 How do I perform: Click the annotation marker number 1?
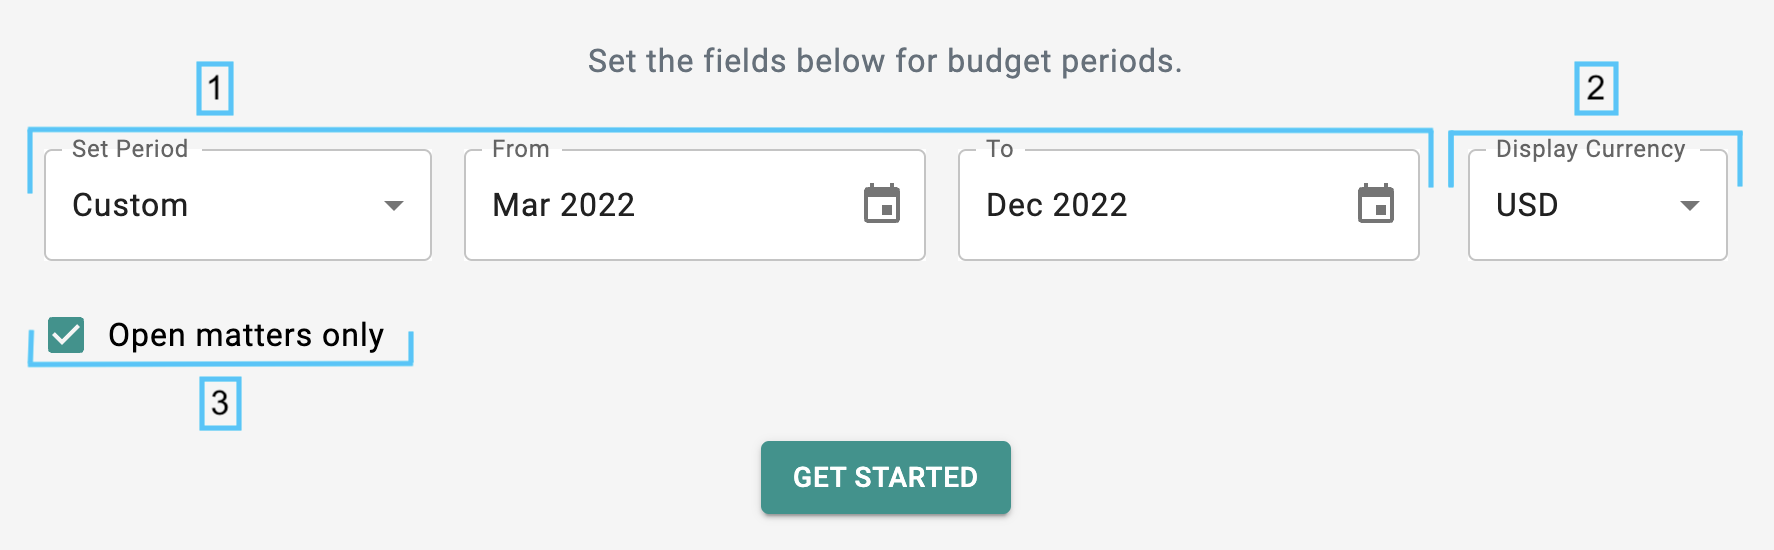(215, 89)
